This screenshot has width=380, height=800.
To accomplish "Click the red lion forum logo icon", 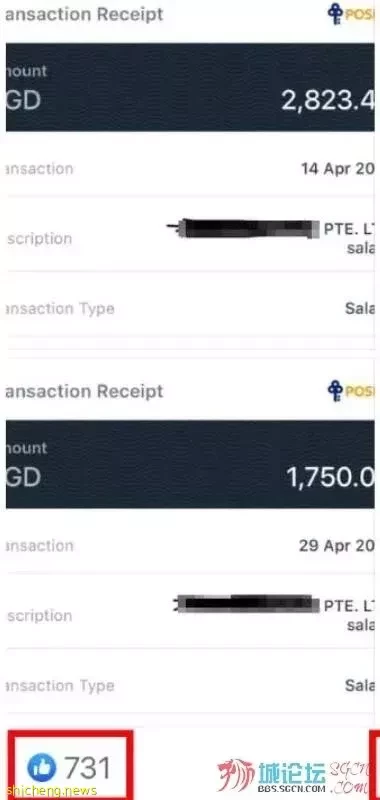I will click(236, 774).
